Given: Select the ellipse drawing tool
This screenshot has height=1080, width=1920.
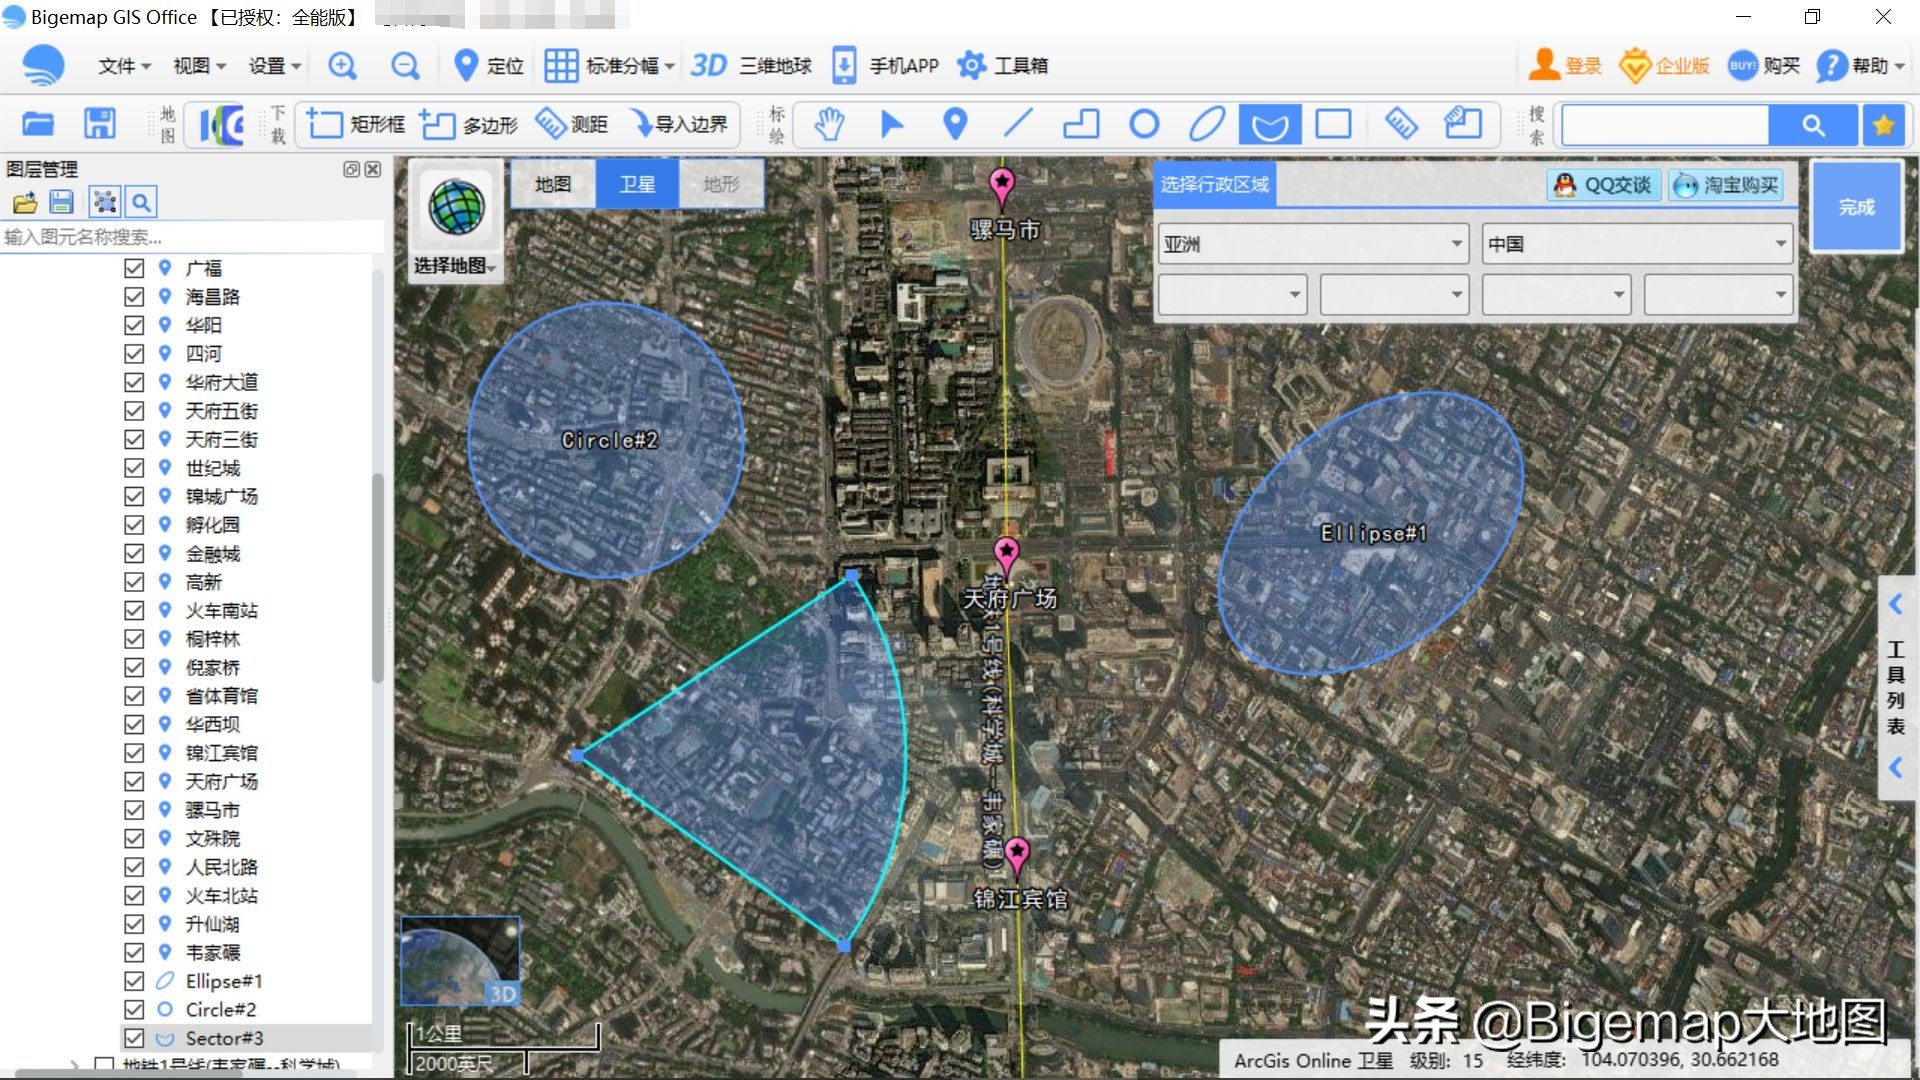Looking at the screenshot, I should (1208, 124).
